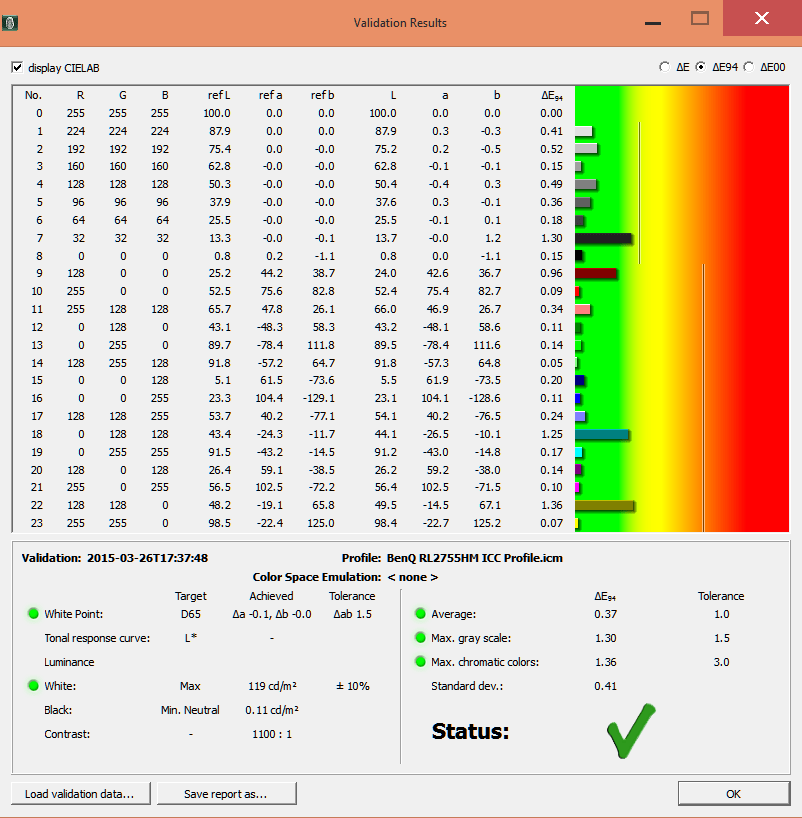The image size is (802, 818).
Task: Click the green indicator beside White luminance
Action: pos(34,686)
